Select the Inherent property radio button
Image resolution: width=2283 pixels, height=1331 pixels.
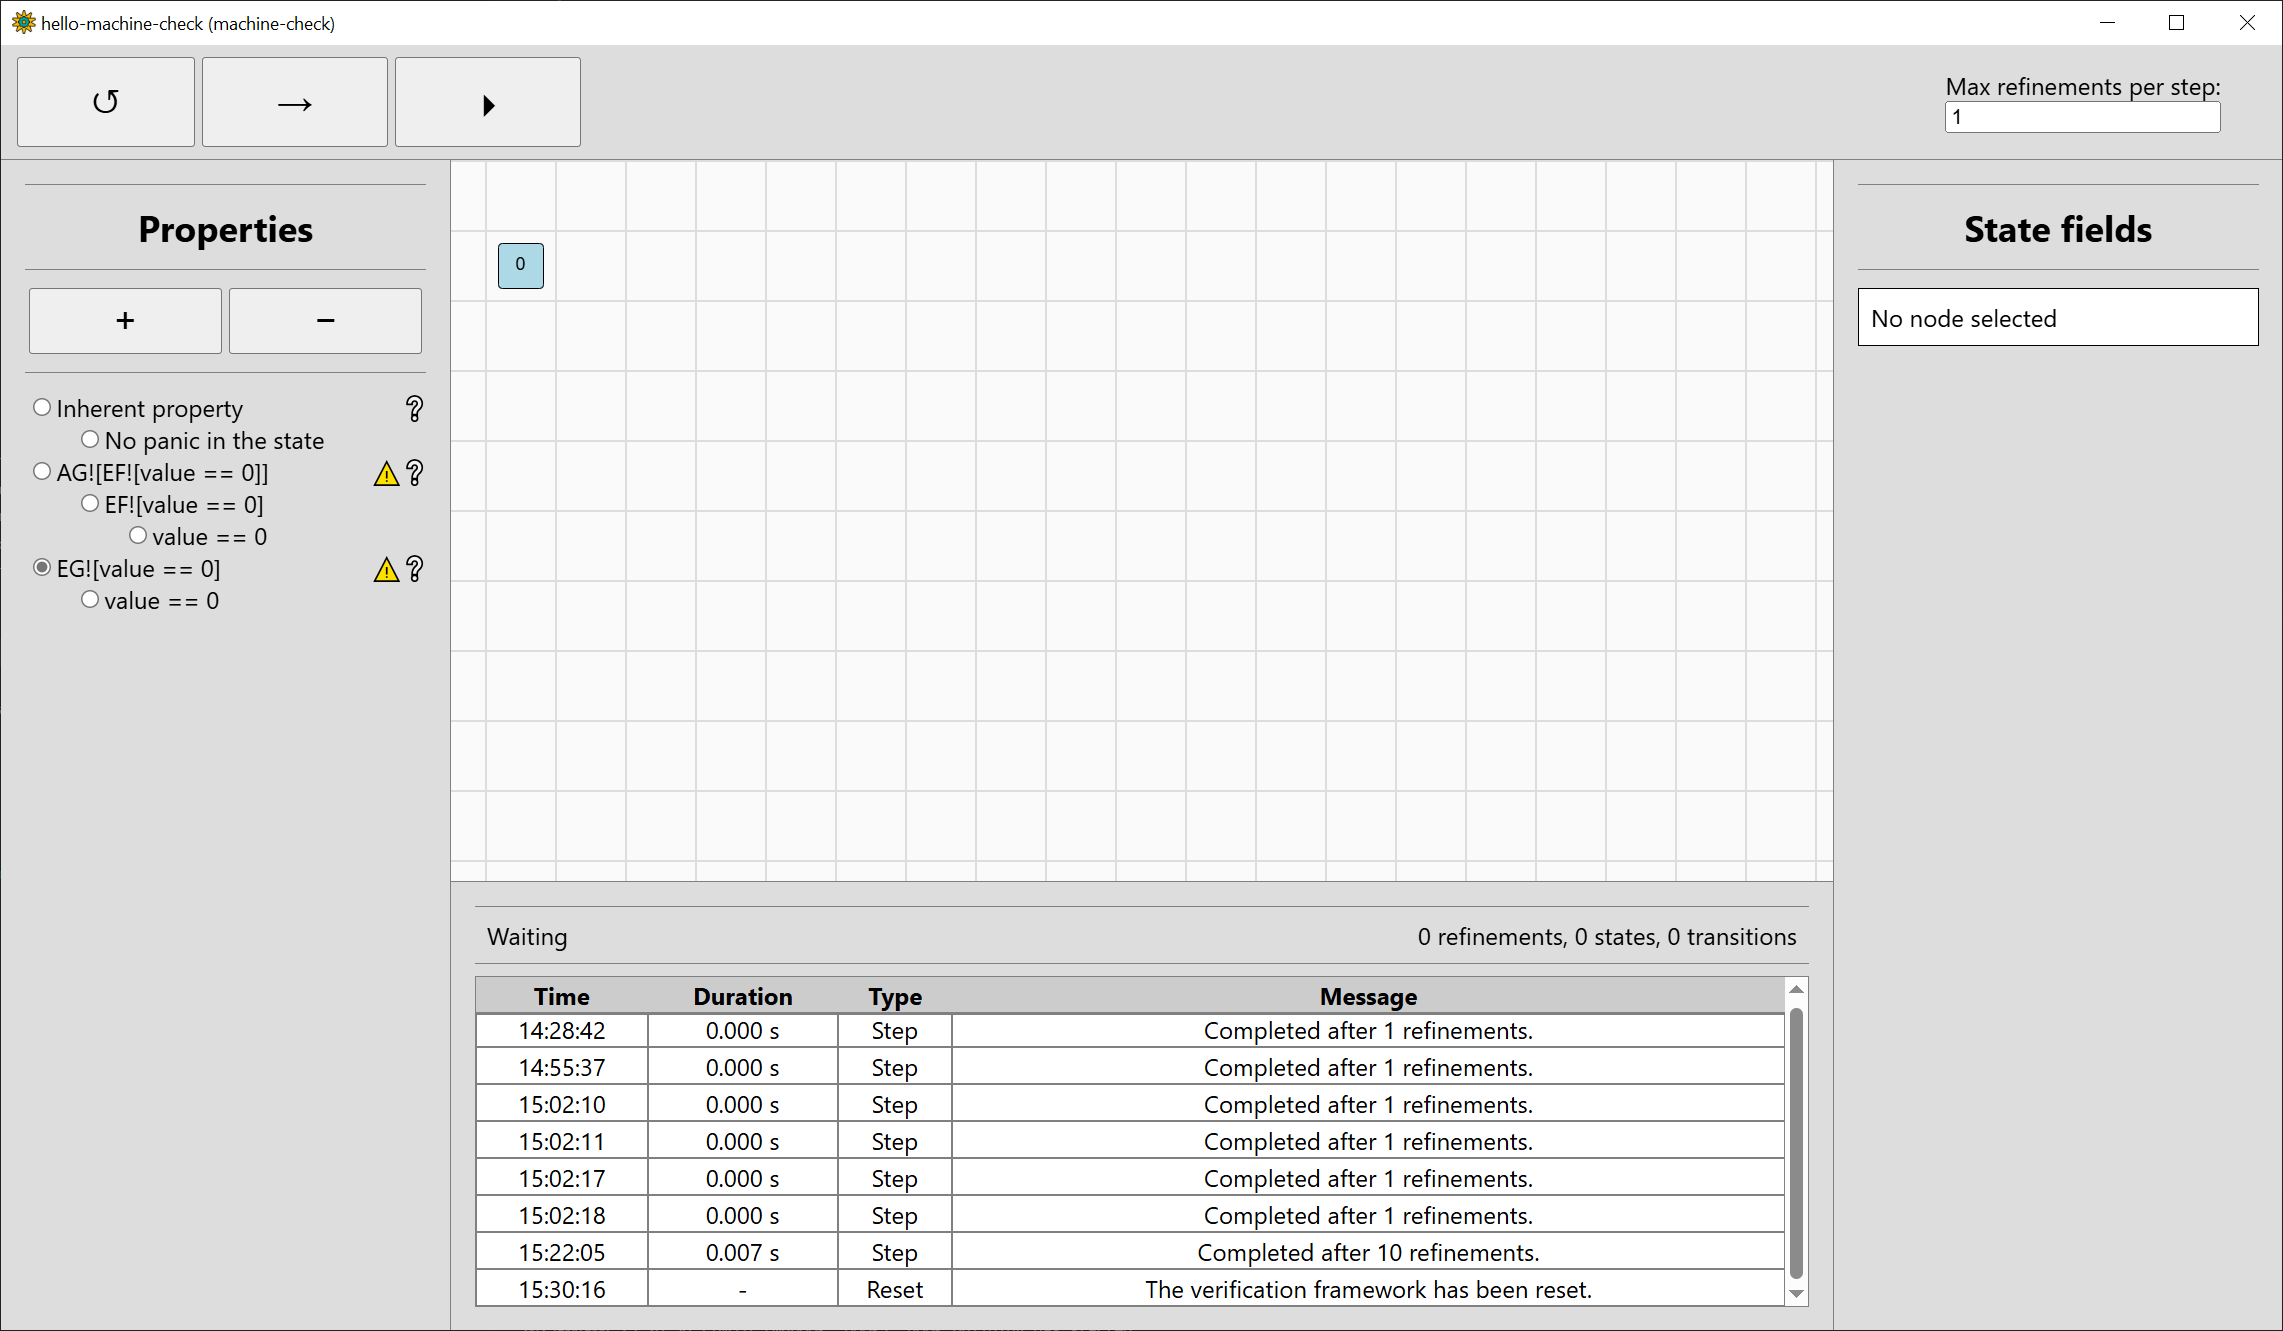coord(42,407)
